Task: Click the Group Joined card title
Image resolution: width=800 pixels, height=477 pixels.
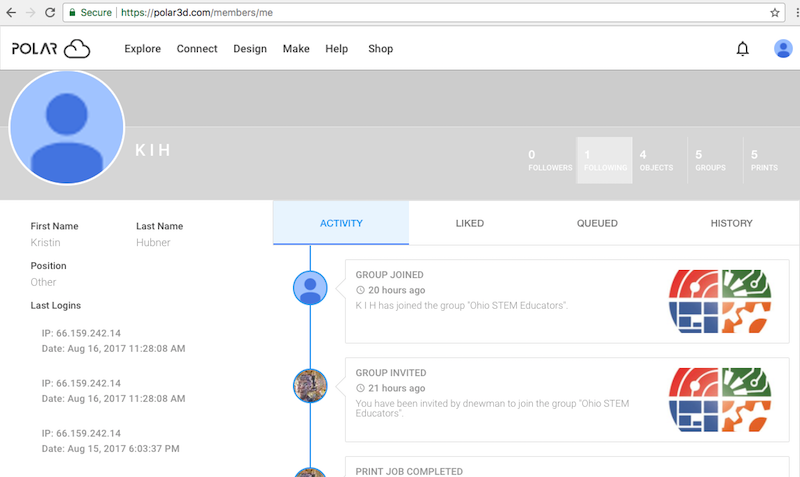Action: [x=389, y=274]
